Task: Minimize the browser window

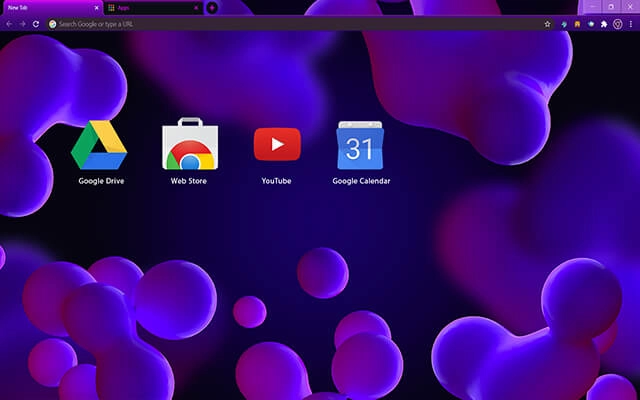Action: click(593, 7)
